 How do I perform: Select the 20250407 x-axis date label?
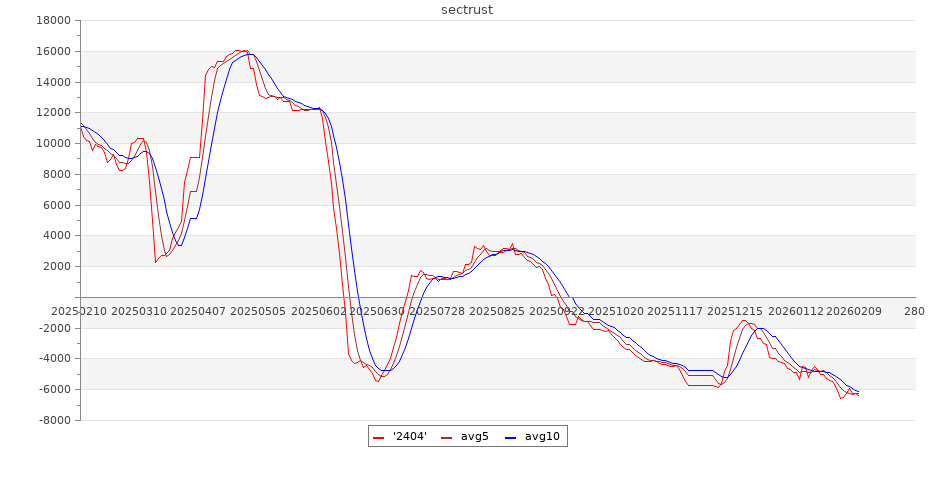pyautogui.click(x=198, y=311)
